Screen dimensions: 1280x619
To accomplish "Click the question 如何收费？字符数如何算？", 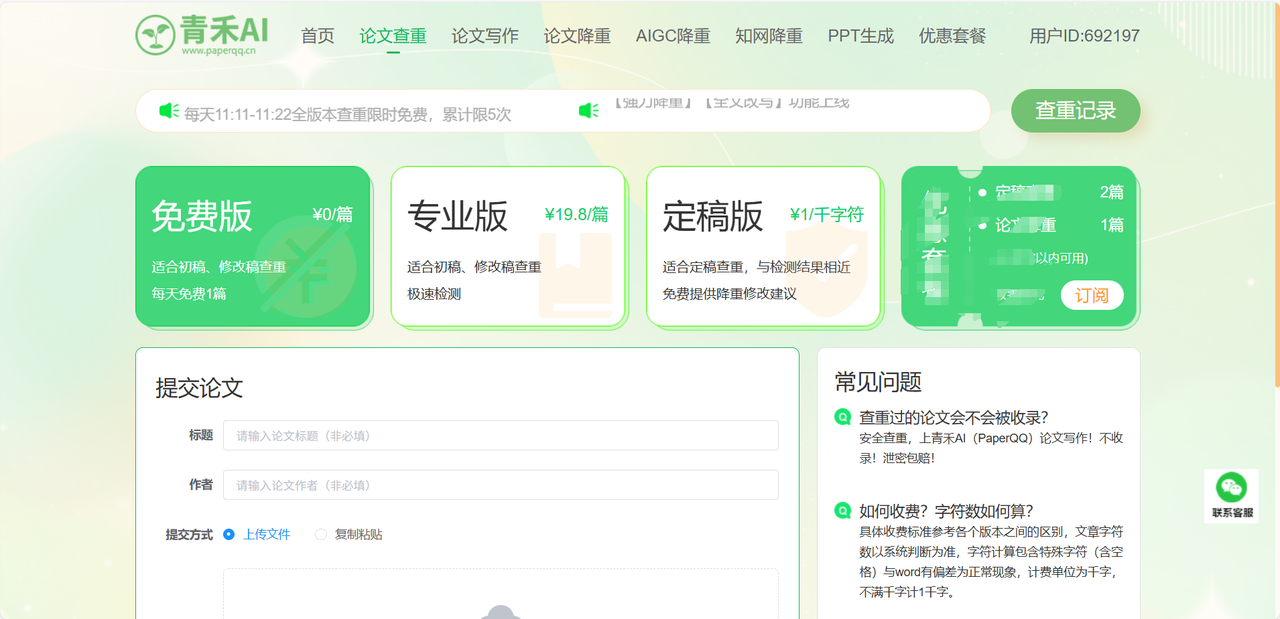I will point(946,510).
